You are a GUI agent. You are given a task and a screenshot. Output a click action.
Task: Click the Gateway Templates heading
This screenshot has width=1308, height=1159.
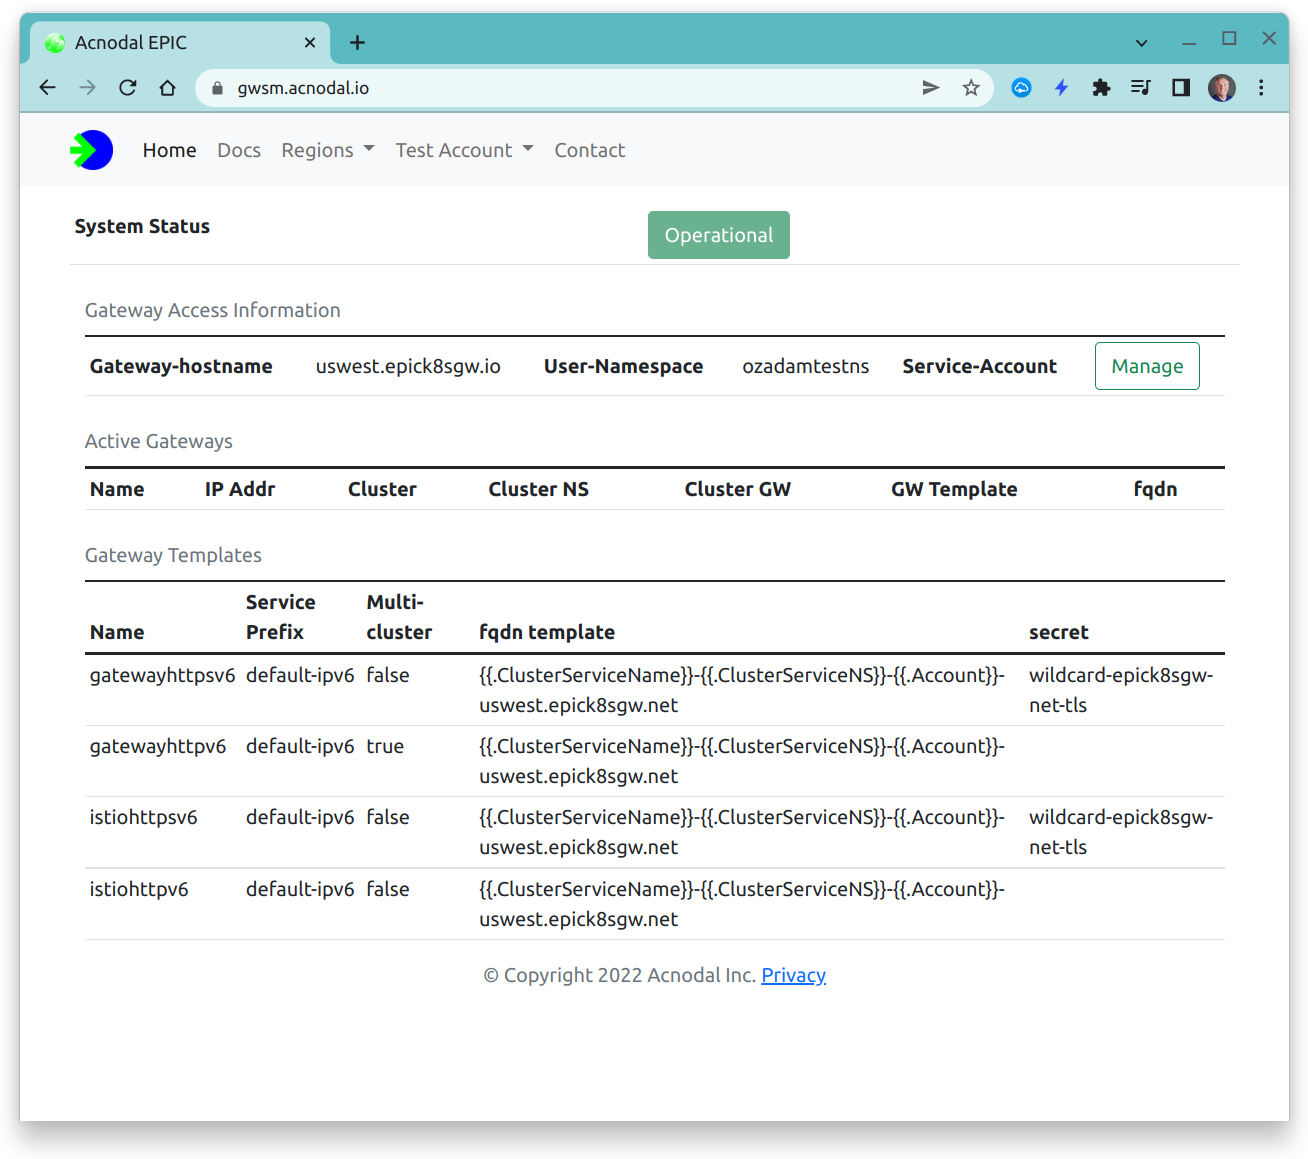[173, 555]
